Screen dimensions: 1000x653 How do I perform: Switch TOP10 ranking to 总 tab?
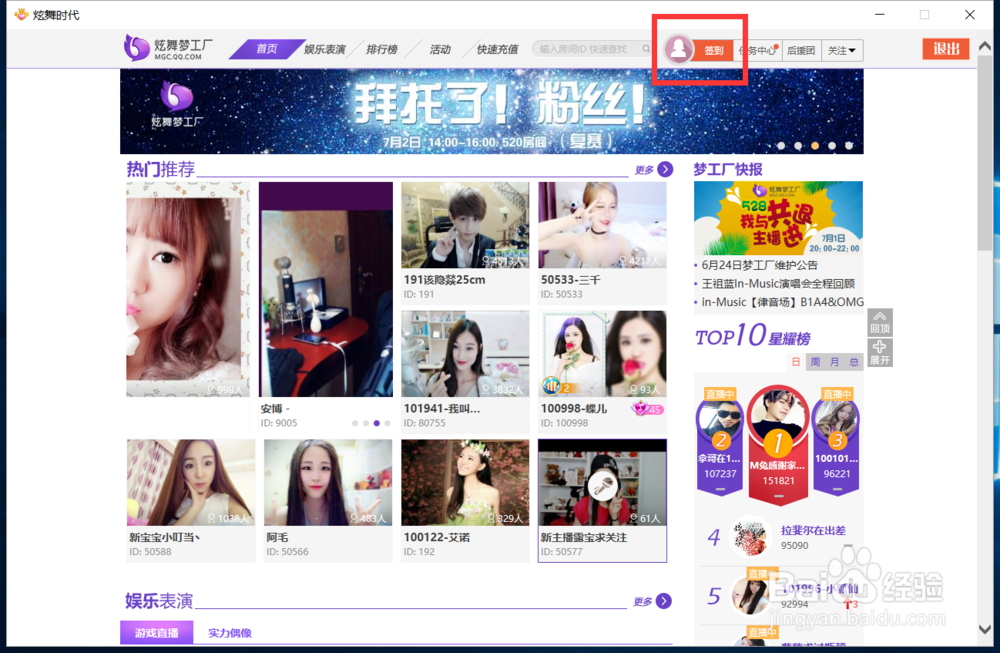853,362
